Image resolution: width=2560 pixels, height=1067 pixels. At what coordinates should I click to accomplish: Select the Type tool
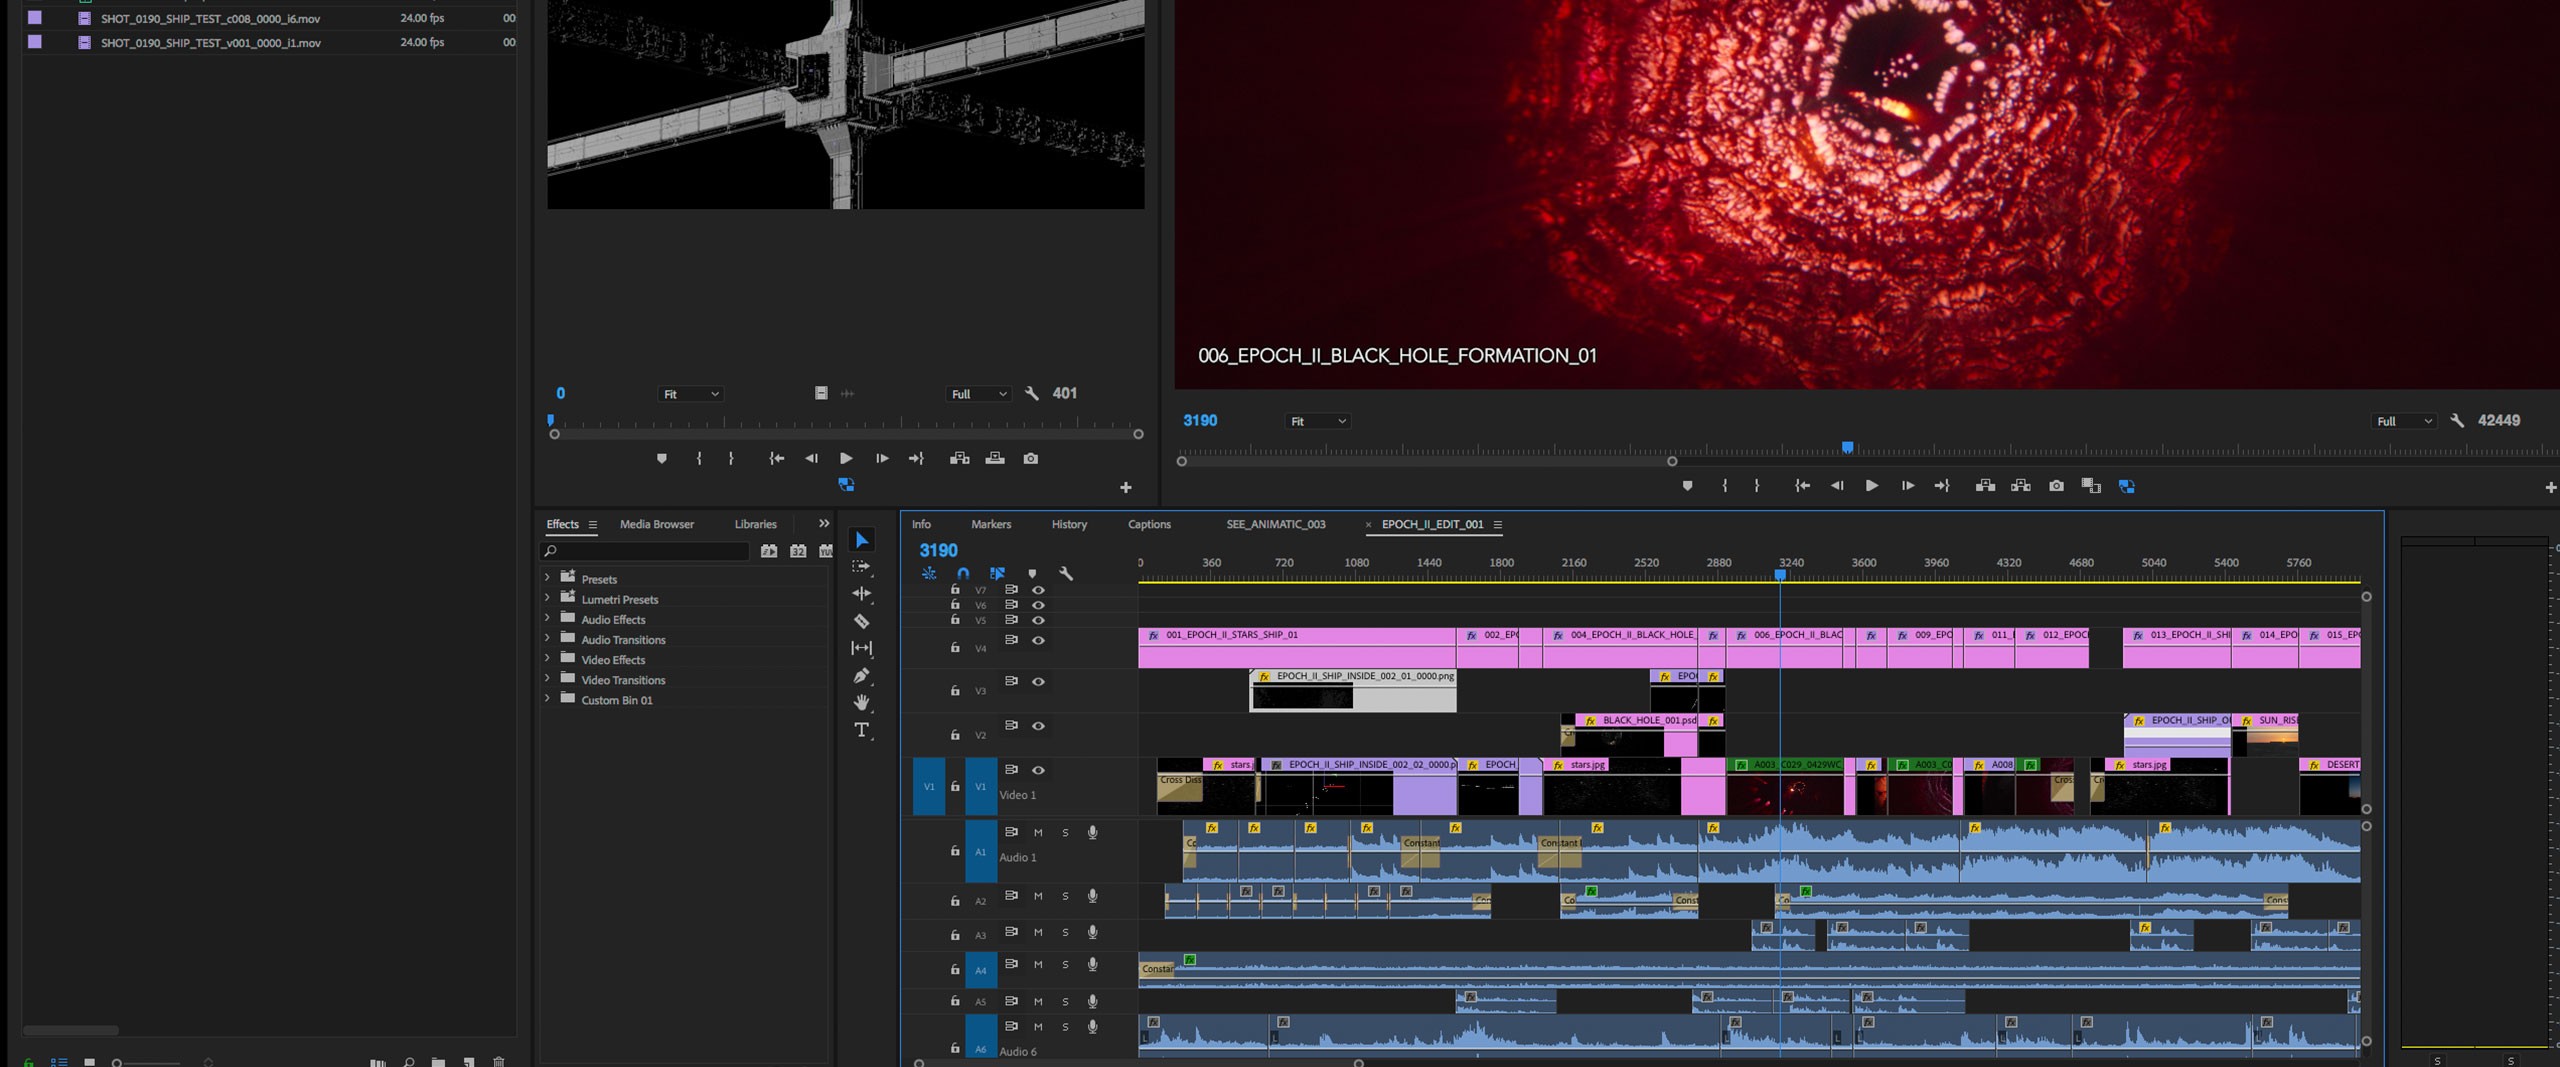(x=861, y=731)
